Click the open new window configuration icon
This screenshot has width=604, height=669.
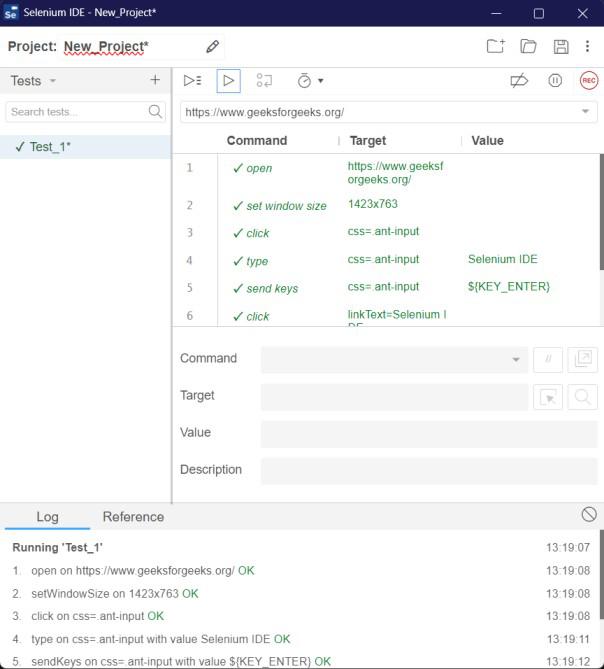pyautogui.click(x=583, y=359)
